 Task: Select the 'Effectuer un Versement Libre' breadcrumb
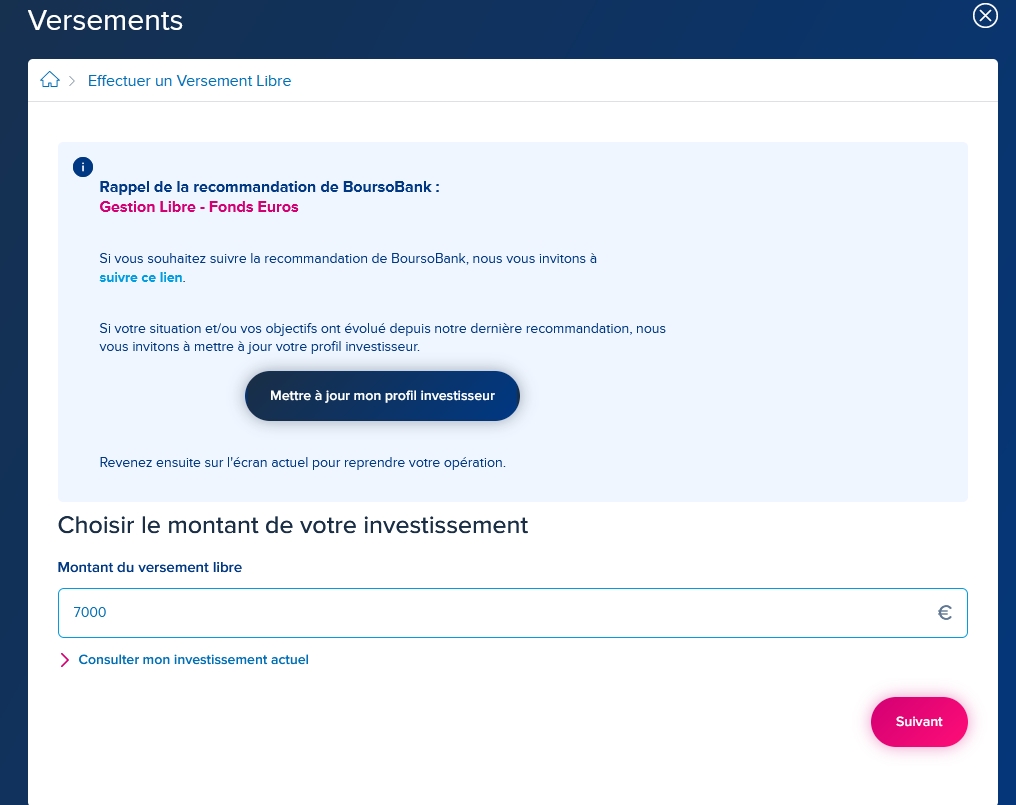[189, 81]
